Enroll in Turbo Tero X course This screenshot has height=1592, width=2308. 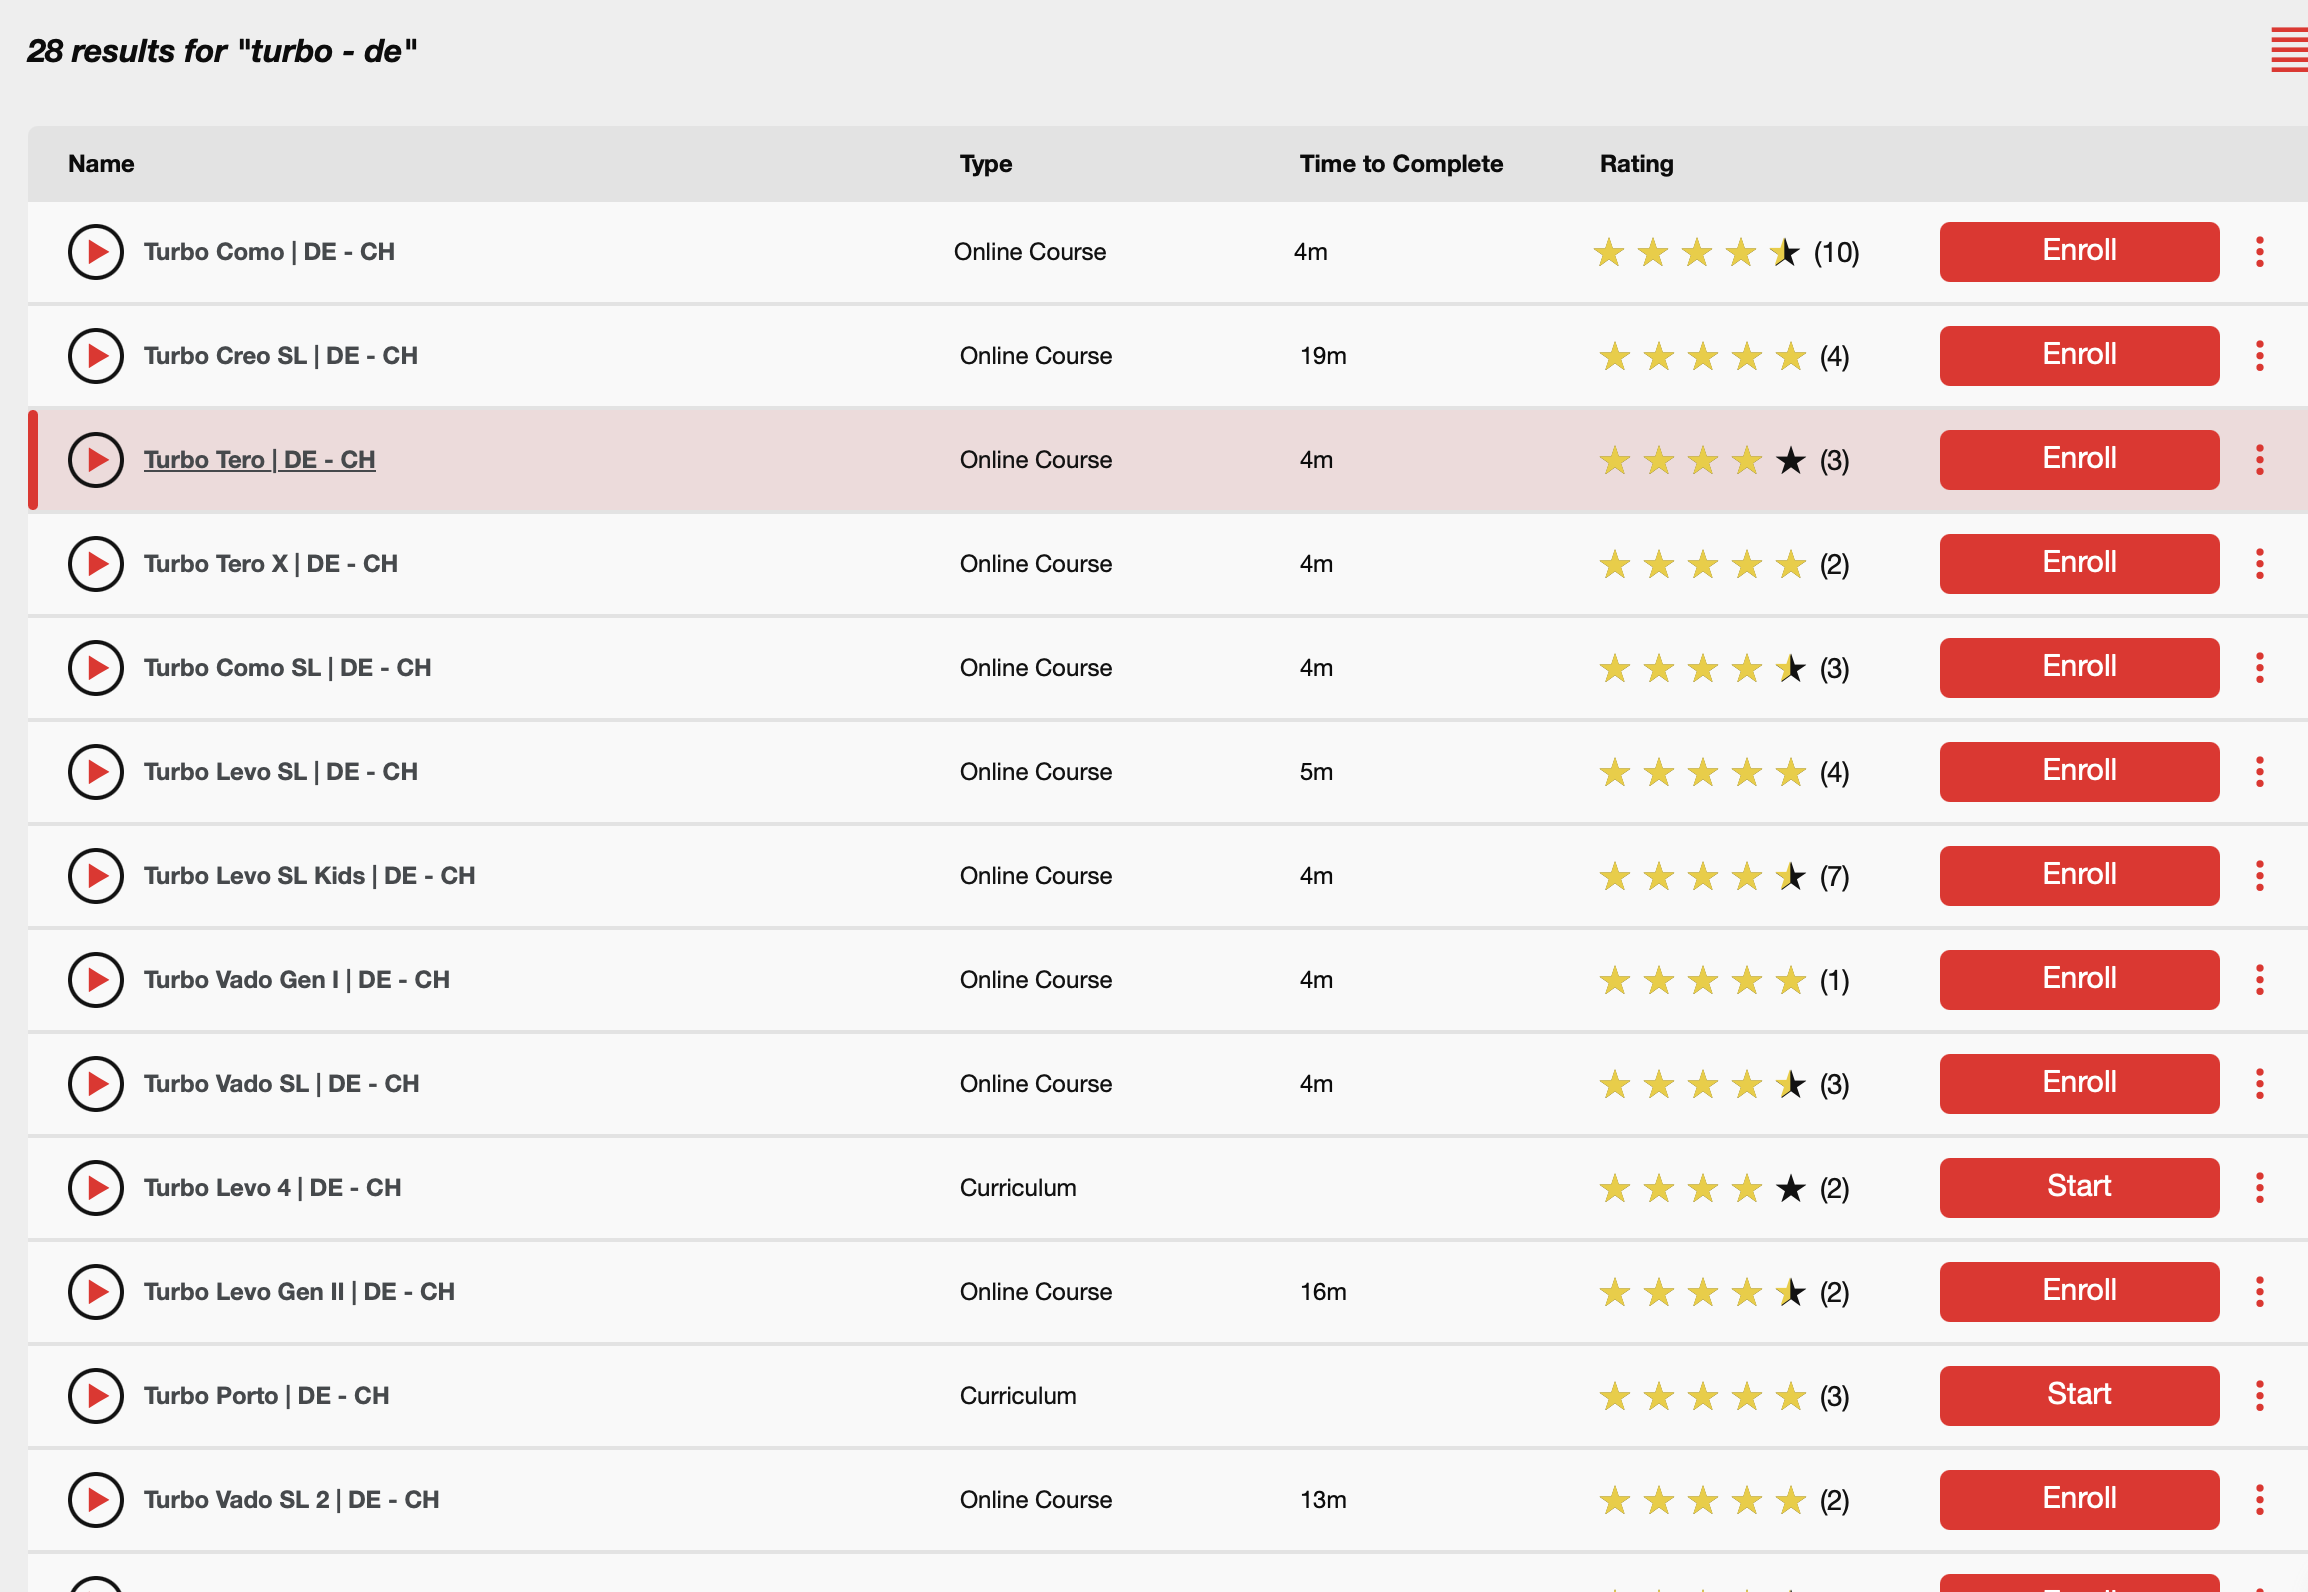point(2079,564)
